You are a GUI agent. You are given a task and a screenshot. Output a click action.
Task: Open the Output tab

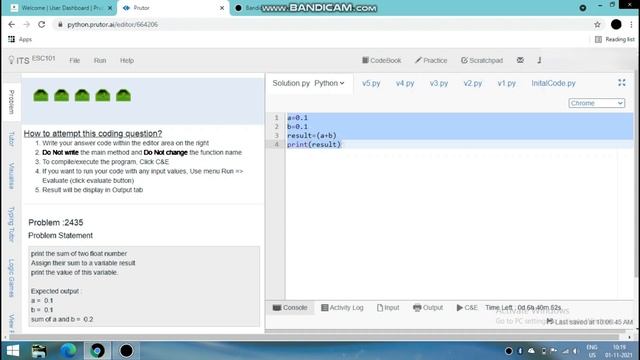tap(428, 307)
